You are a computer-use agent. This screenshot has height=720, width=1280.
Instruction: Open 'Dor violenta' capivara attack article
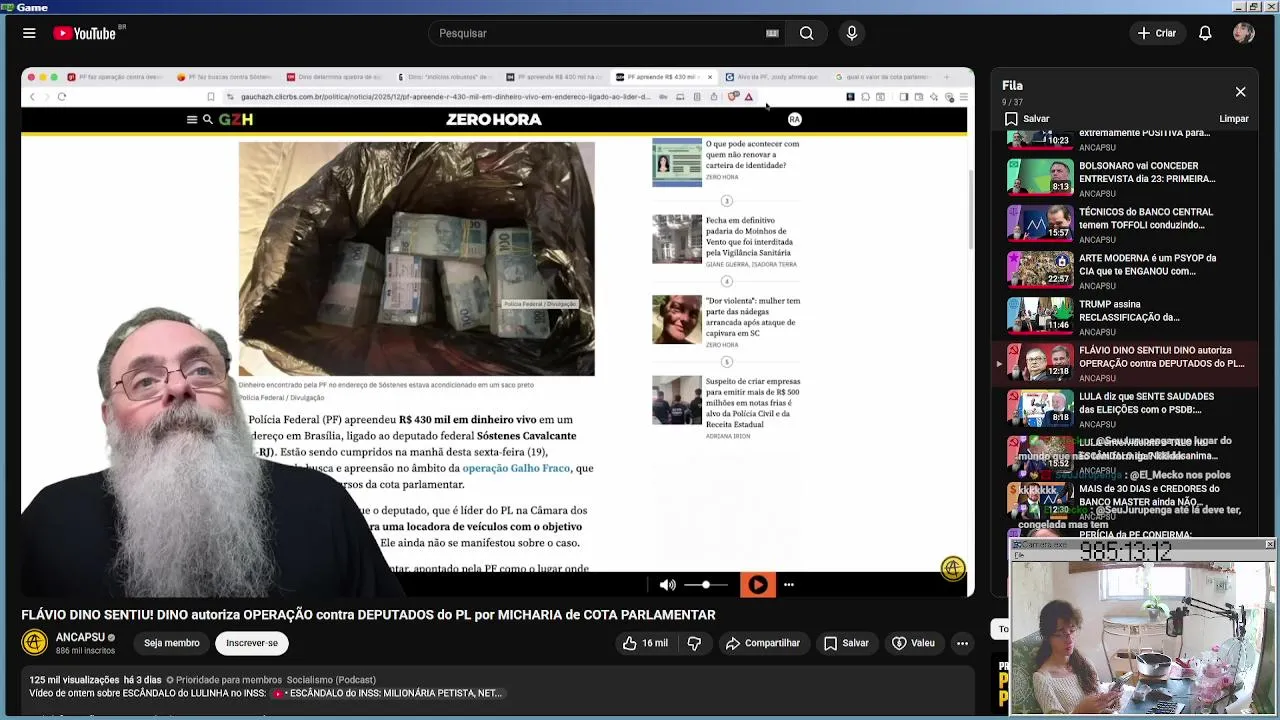[x=726, y=321]
